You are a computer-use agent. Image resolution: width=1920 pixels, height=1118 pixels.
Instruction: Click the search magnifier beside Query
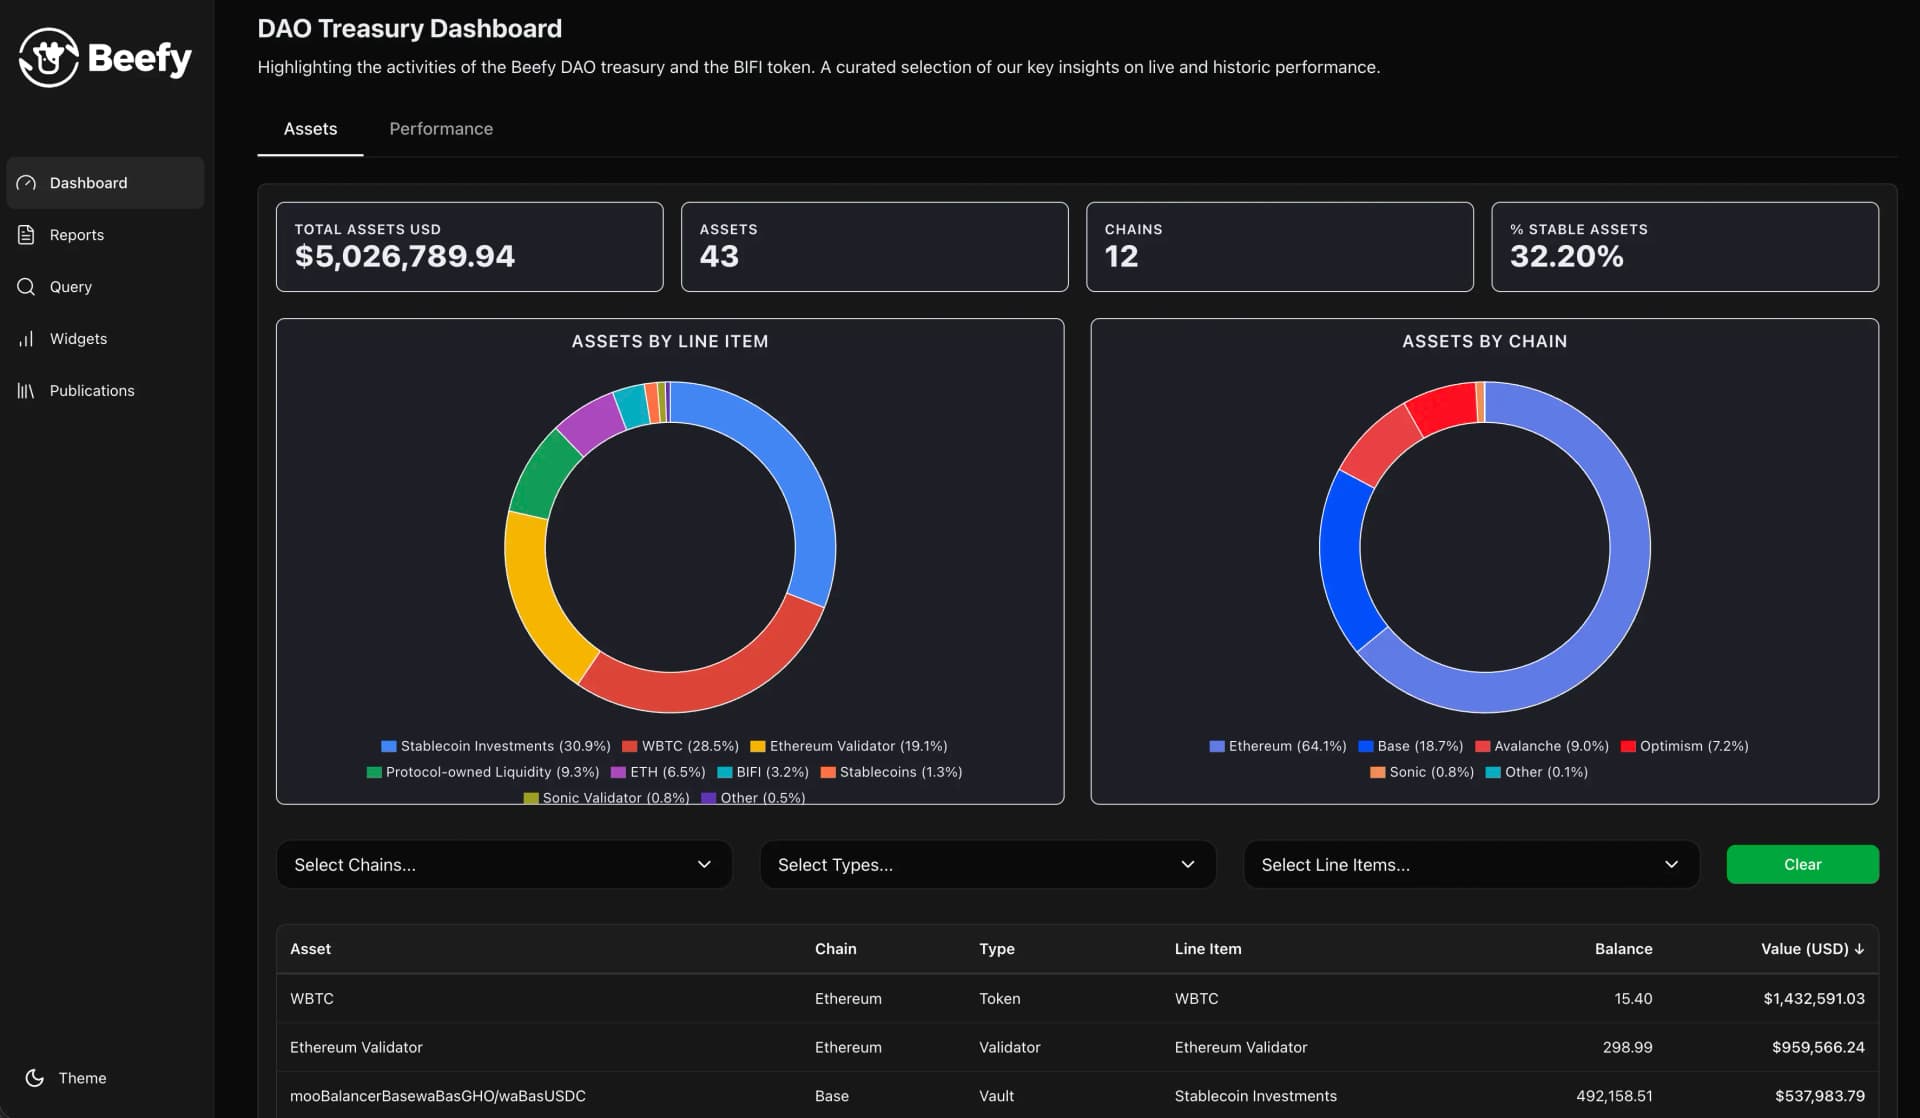[26, 287]
